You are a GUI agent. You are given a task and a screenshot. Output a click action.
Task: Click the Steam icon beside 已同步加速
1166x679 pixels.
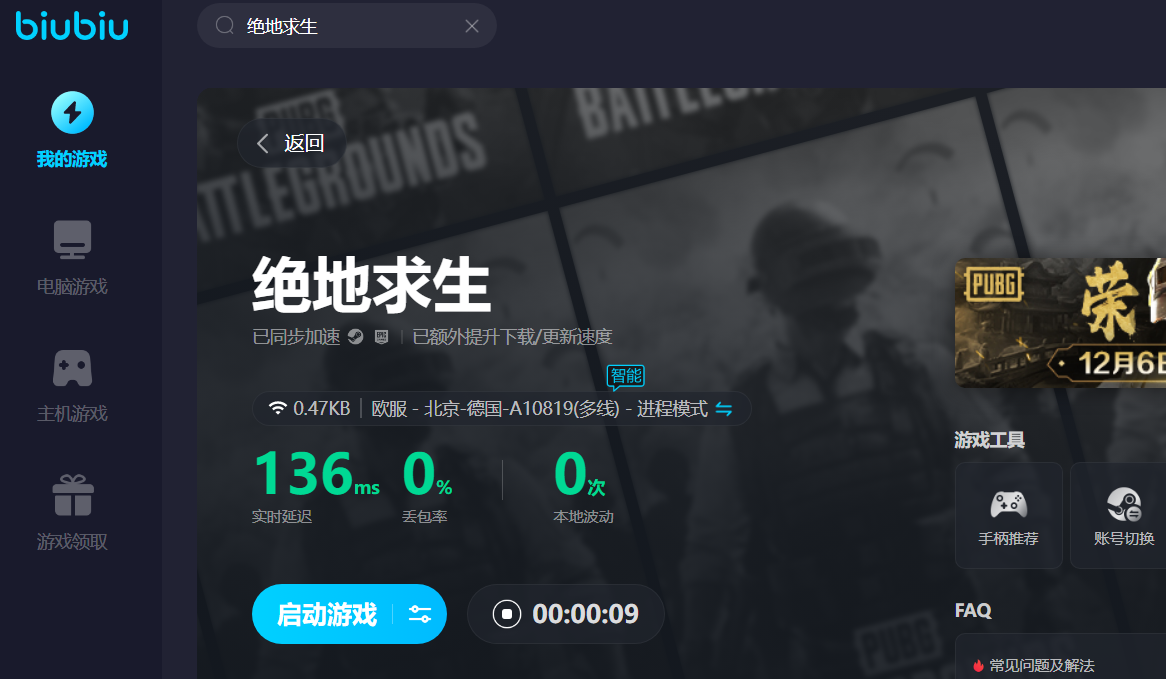[355, 337]
